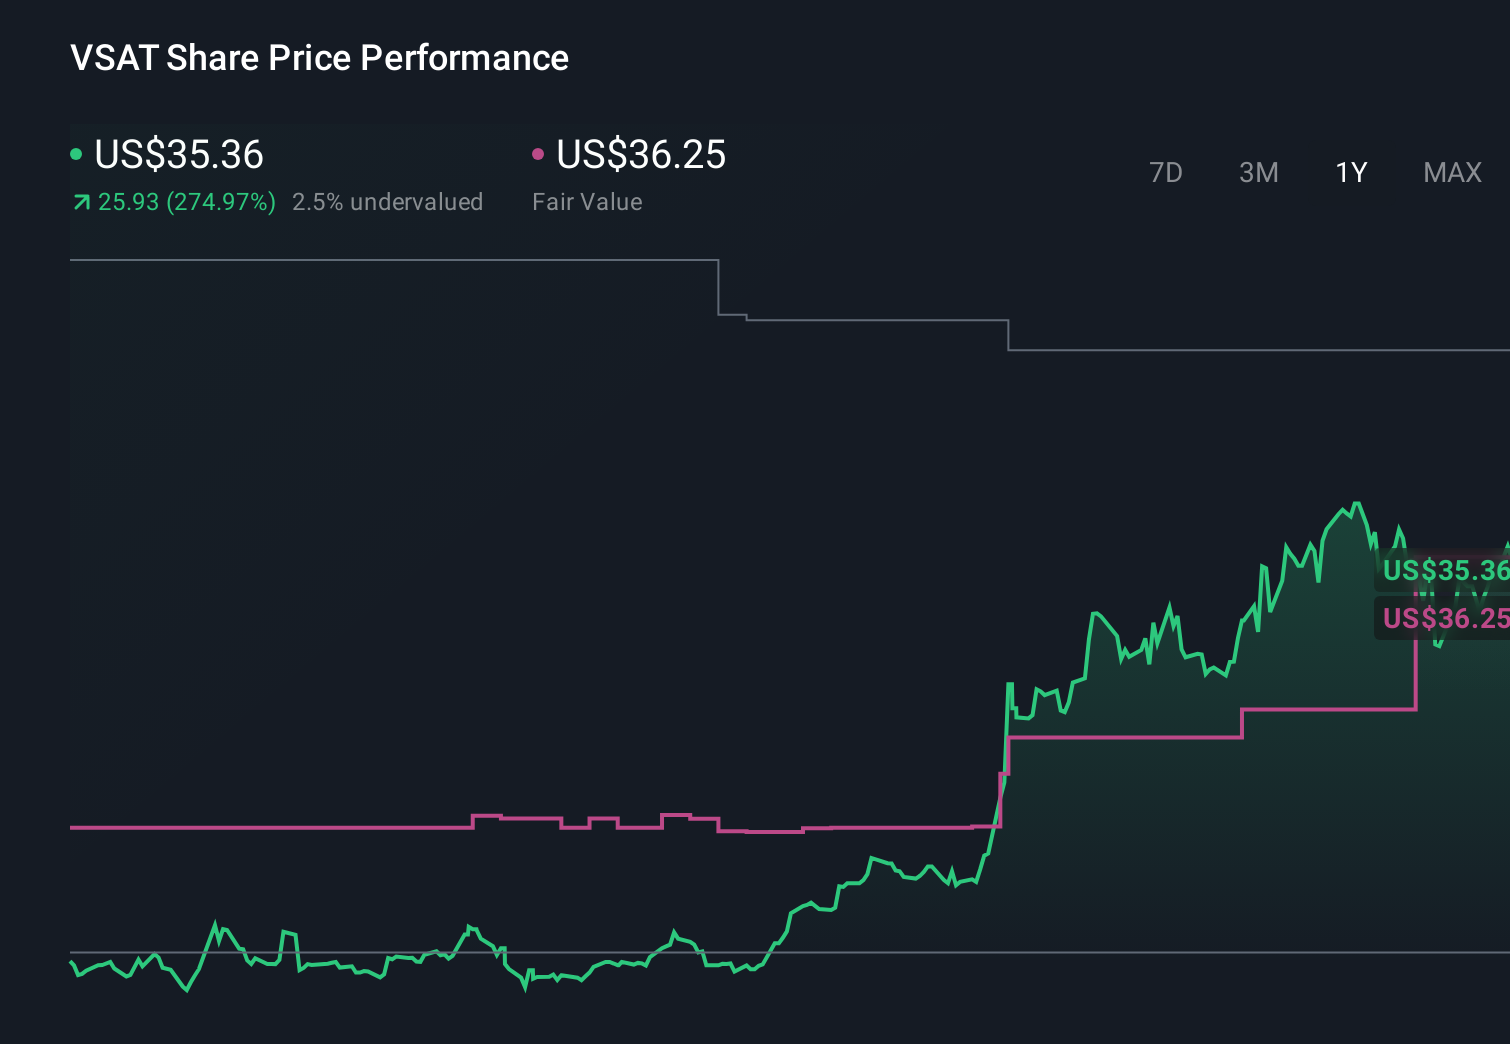The height and width of the screenshot is (1044, 1510).
Task: Click the US$35.36 share price heading
Action: (179, 155)
